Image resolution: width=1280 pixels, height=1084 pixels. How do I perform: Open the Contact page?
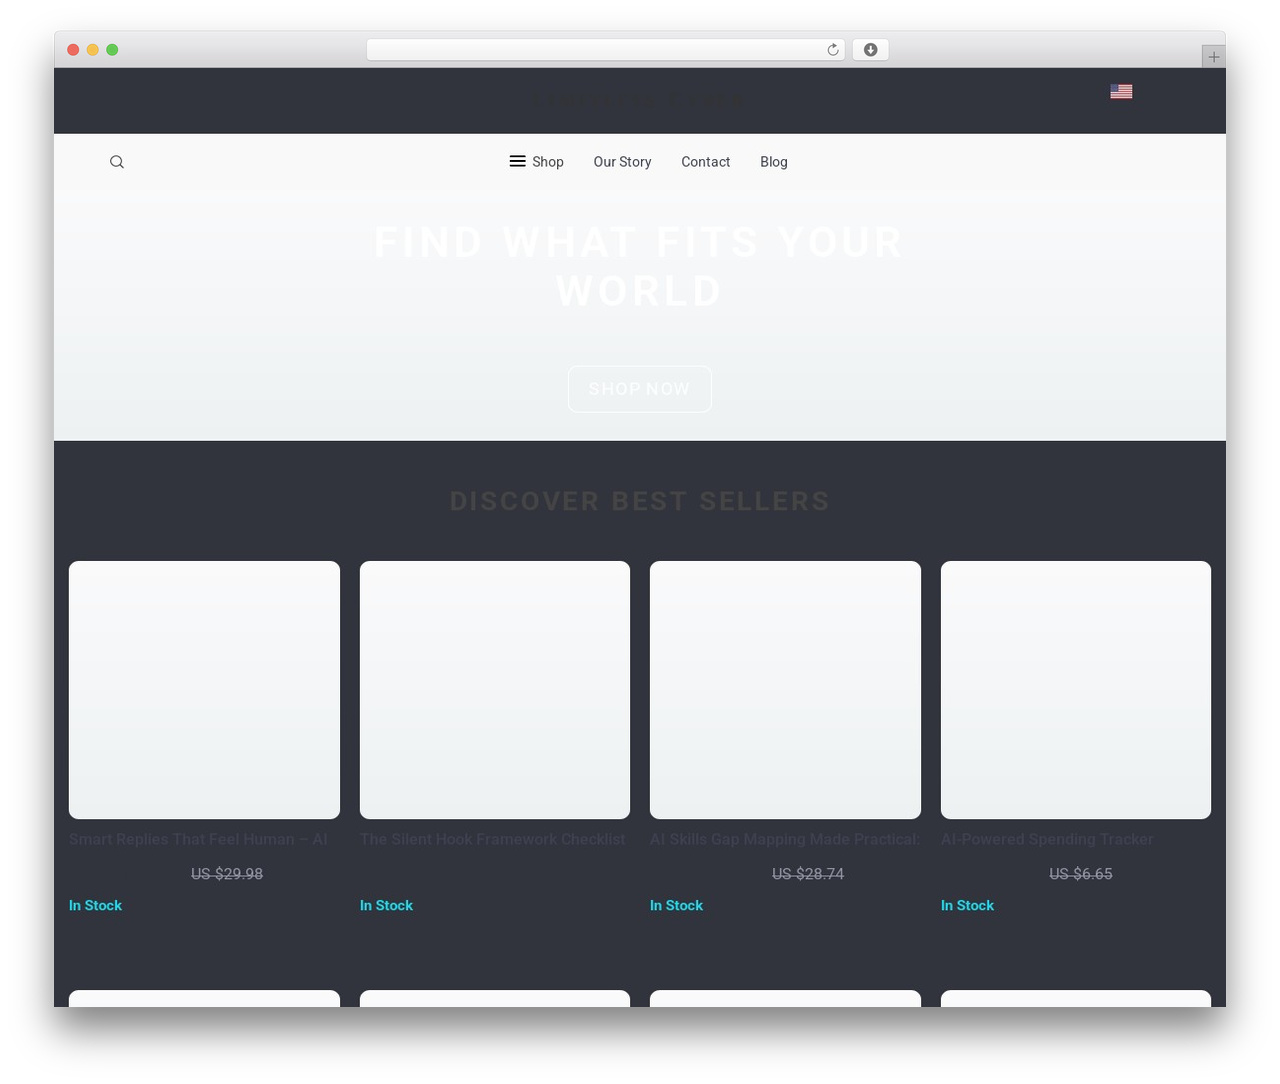pyautogui.click(x=706, y=162)
